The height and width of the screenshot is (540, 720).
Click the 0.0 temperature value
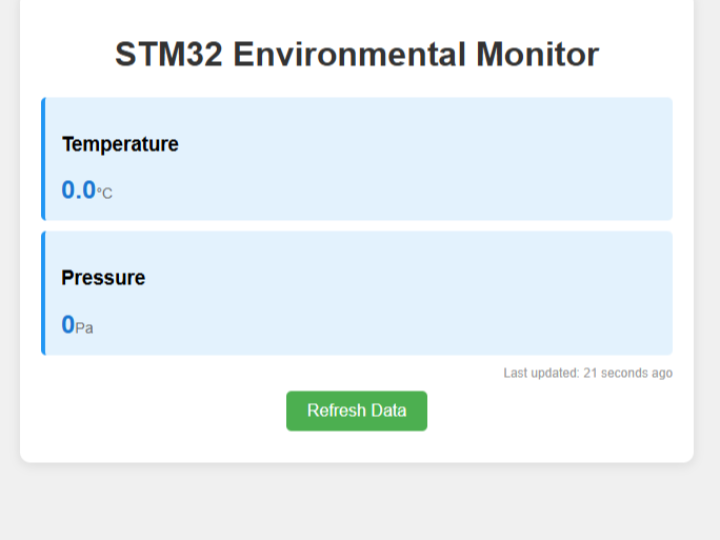(79, 190)
